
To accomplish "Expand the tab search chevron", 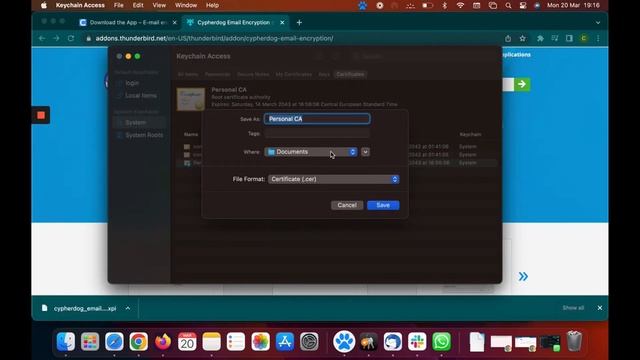I will point(598,23).
